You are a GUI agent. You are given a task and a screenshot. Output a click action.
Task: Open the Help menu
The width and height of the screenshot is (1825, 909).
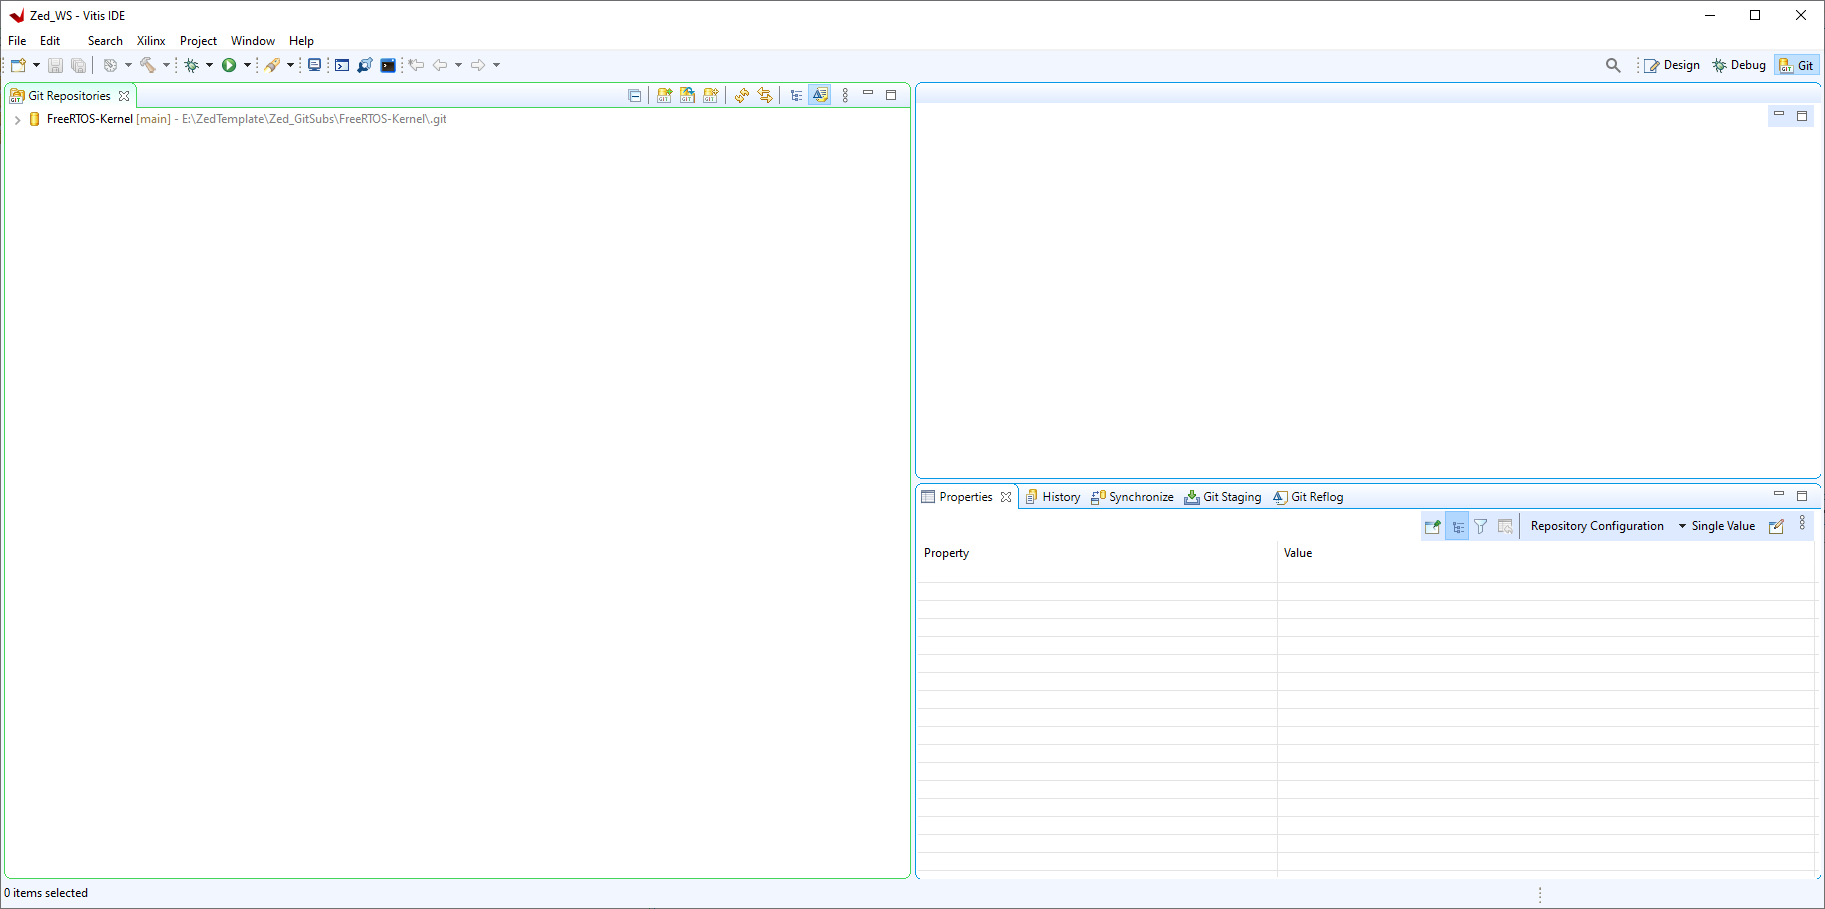(x=301, y=41)
